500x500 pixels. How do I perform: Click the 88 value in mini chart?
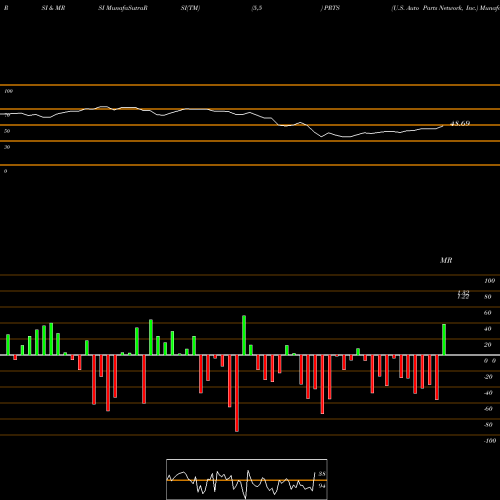[322, 474]
